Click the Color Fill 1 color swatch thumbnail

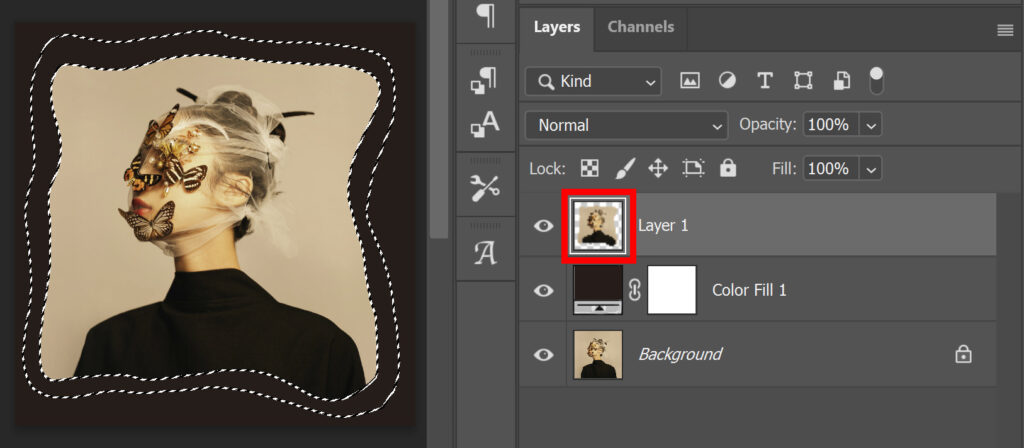(598, 290)
